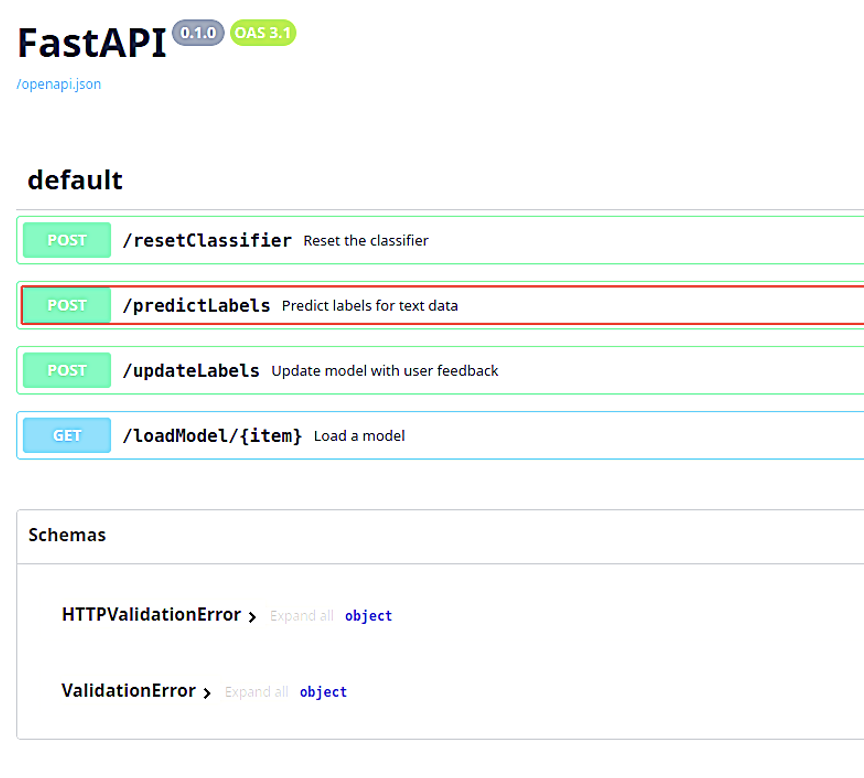Click the object type label of HTTPValidationError
864x778 pixels.
368,616
